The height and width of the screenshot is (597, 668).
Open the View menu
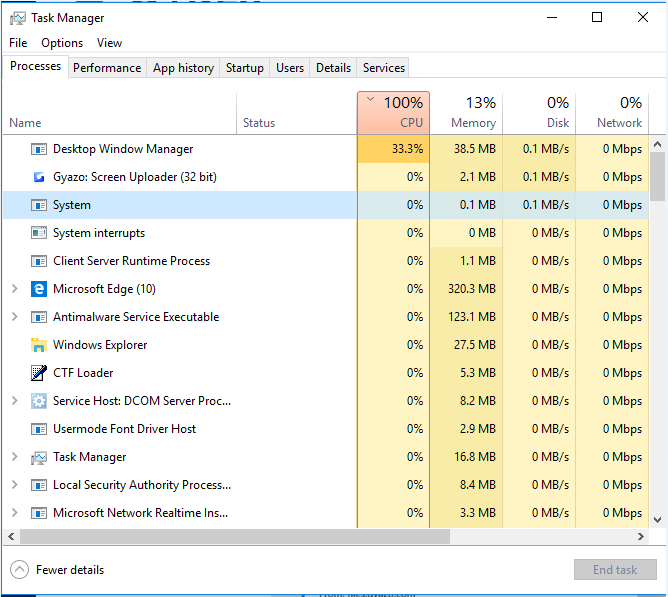click(109, 43)
